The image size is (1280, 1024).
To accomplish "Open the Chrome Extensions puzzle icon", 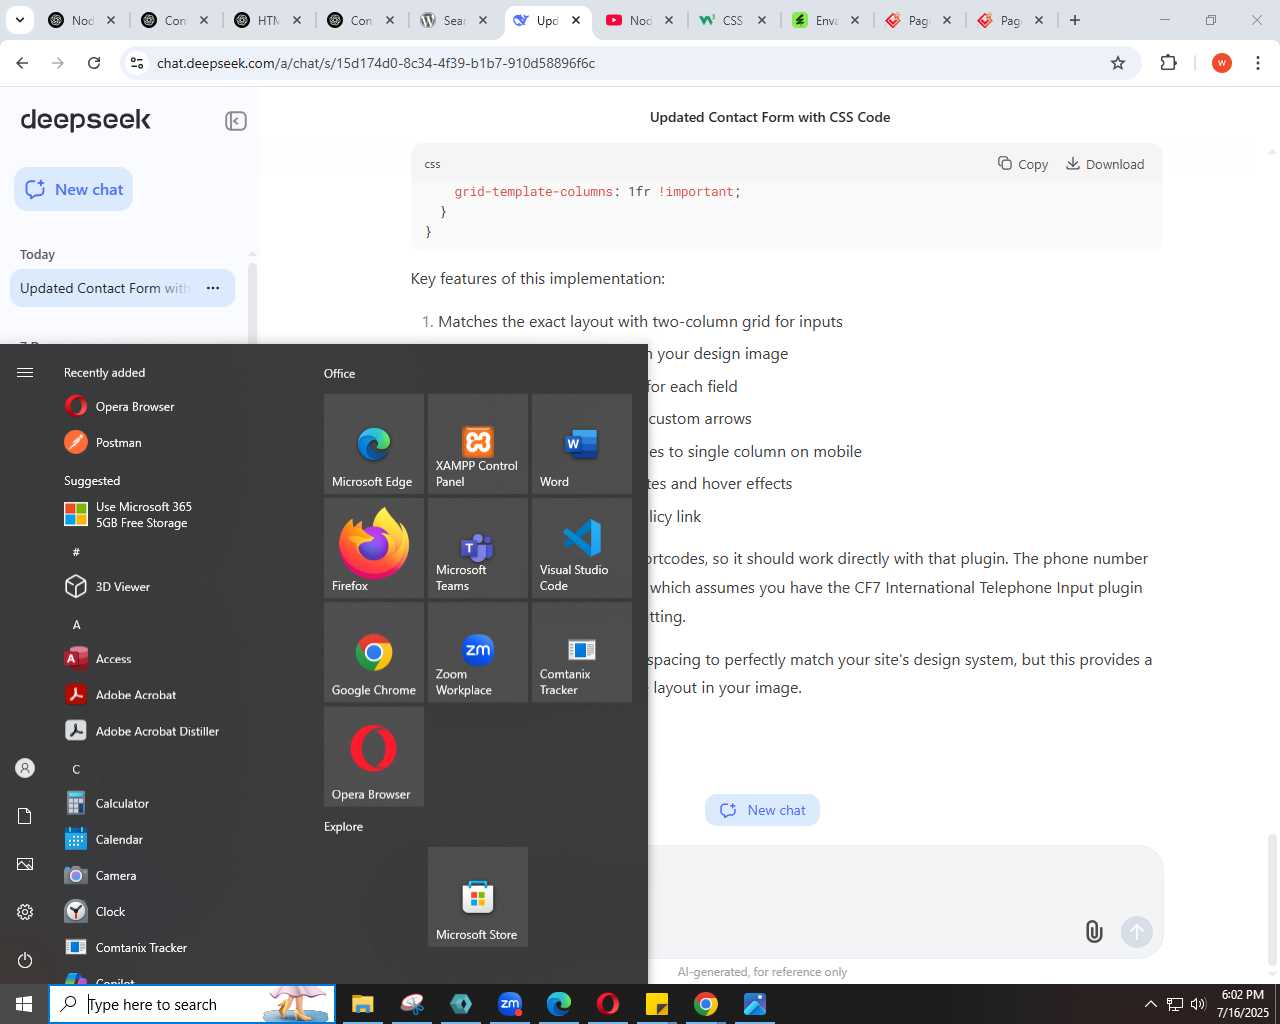I will 1168,63.
